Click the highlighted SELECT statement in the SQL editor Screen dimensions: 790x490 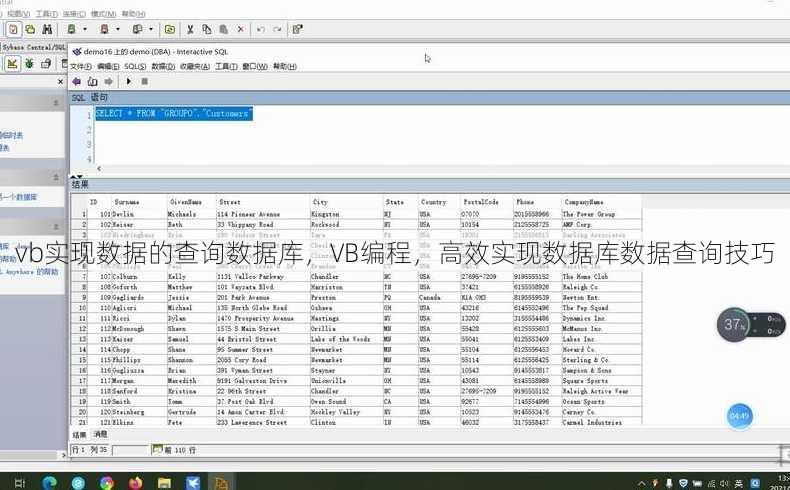click(174, 114)
